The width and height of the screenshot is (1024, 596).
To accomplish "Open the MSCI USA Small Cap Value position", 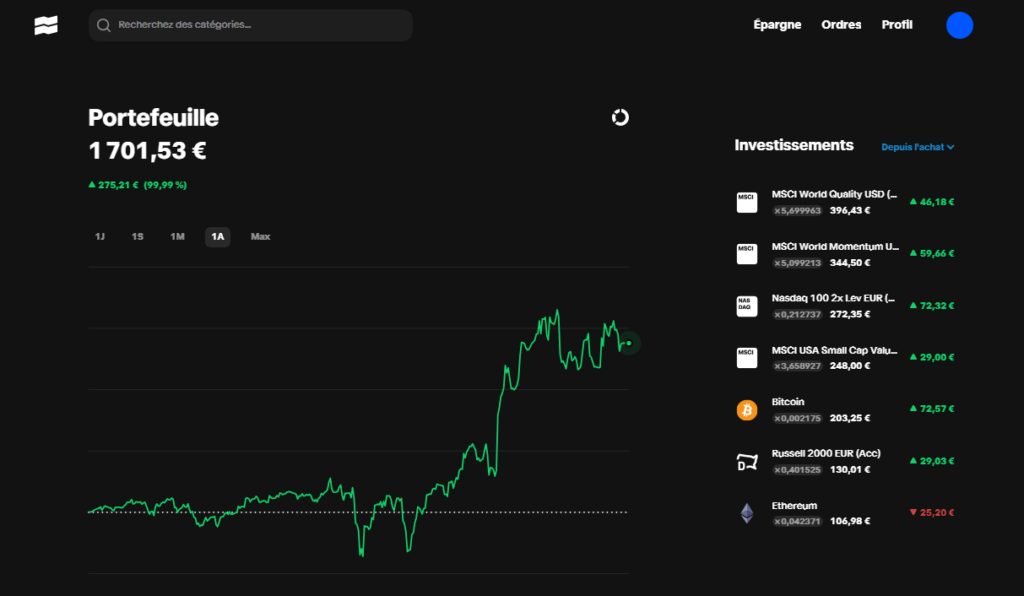I will point(845,358).
